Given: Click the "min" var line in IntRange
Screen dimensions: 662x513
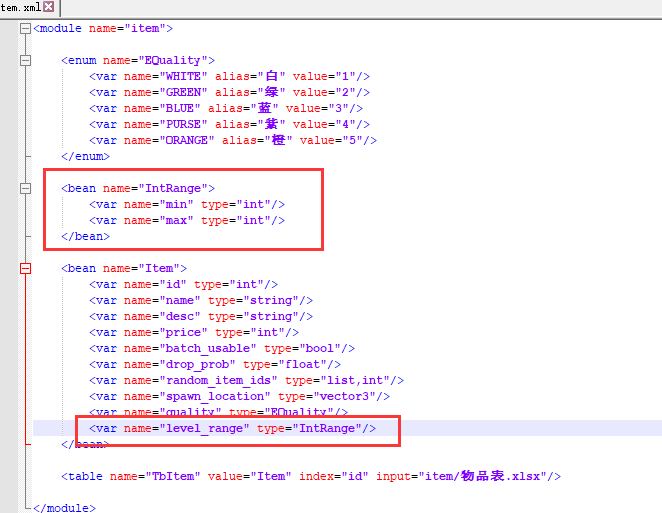Looking at the screenshot, I should click(187, 204).
